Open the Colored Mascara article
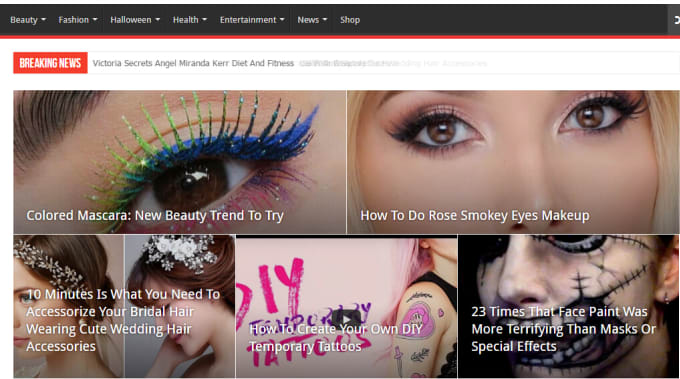The width and height of the screenshot is (680, 379). [x=155, y=215]
